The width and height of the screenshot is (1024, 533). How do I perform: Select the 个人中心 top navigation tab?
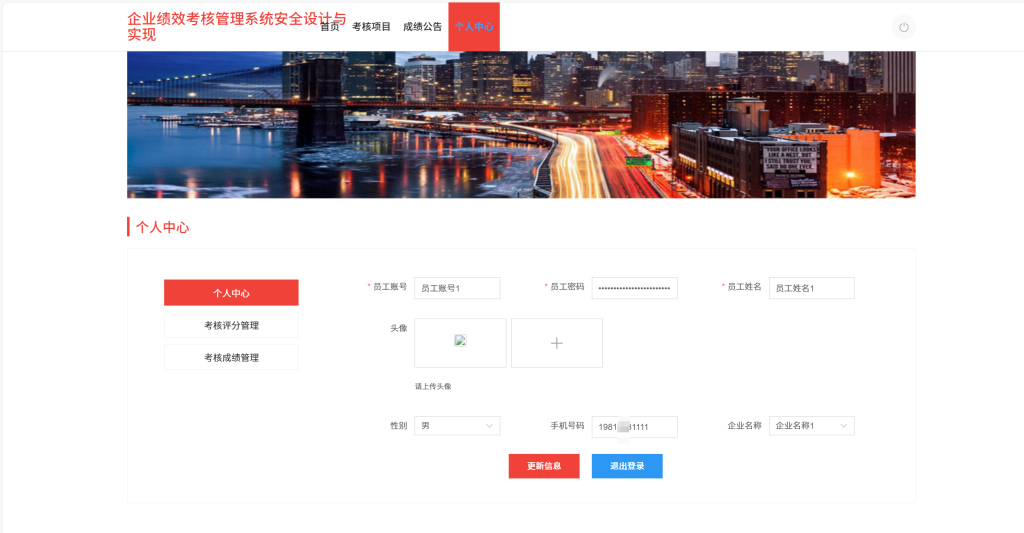click(474, 27)
